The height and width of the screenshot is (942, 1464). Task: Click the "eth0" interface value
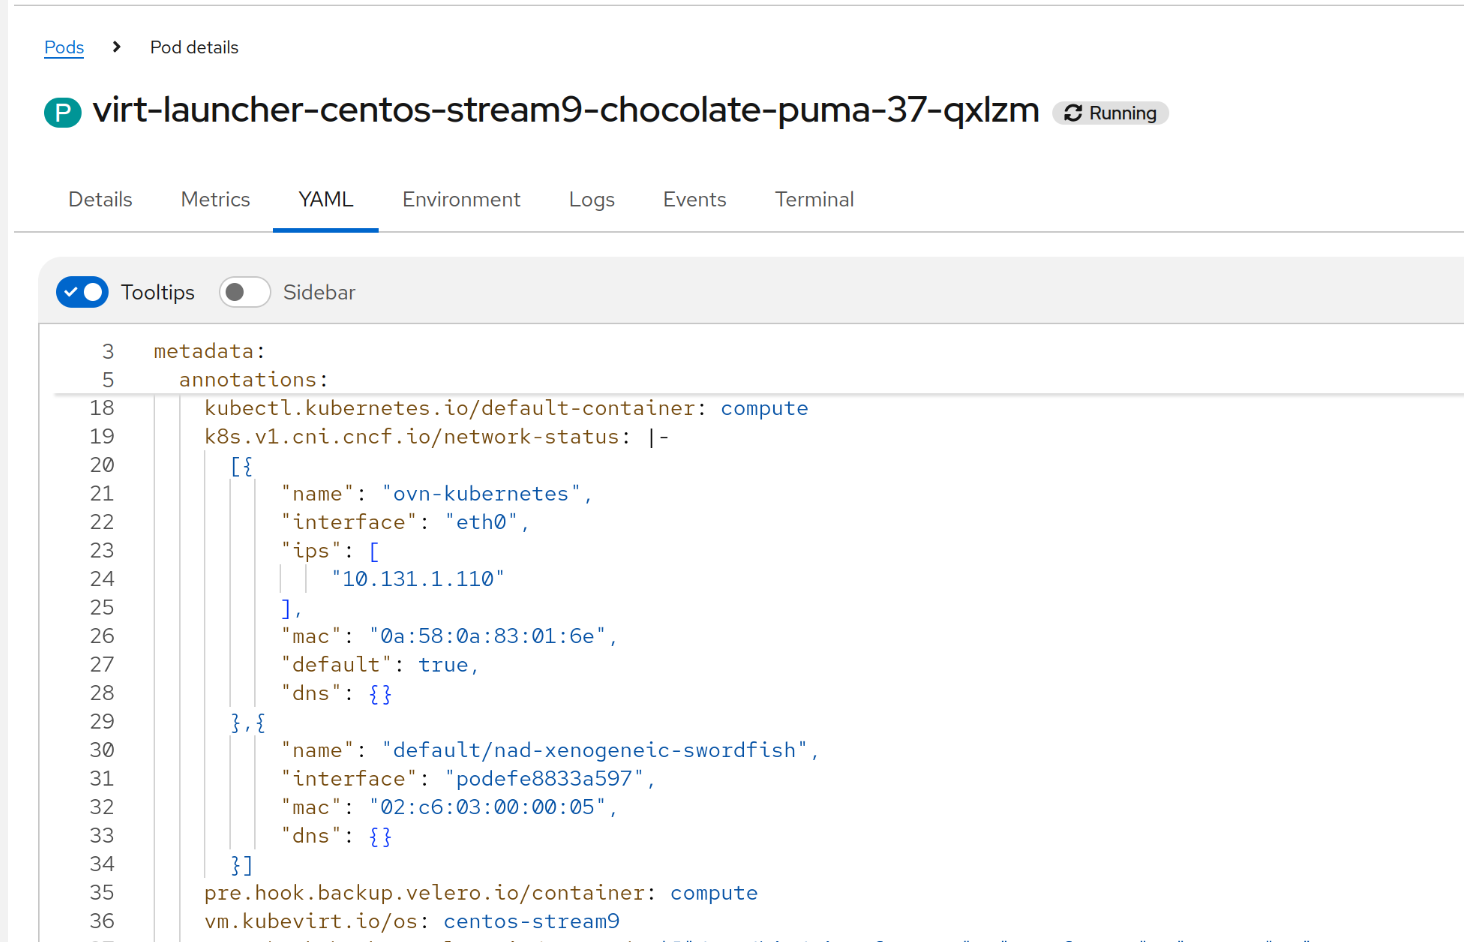click(x=481, y=522)
